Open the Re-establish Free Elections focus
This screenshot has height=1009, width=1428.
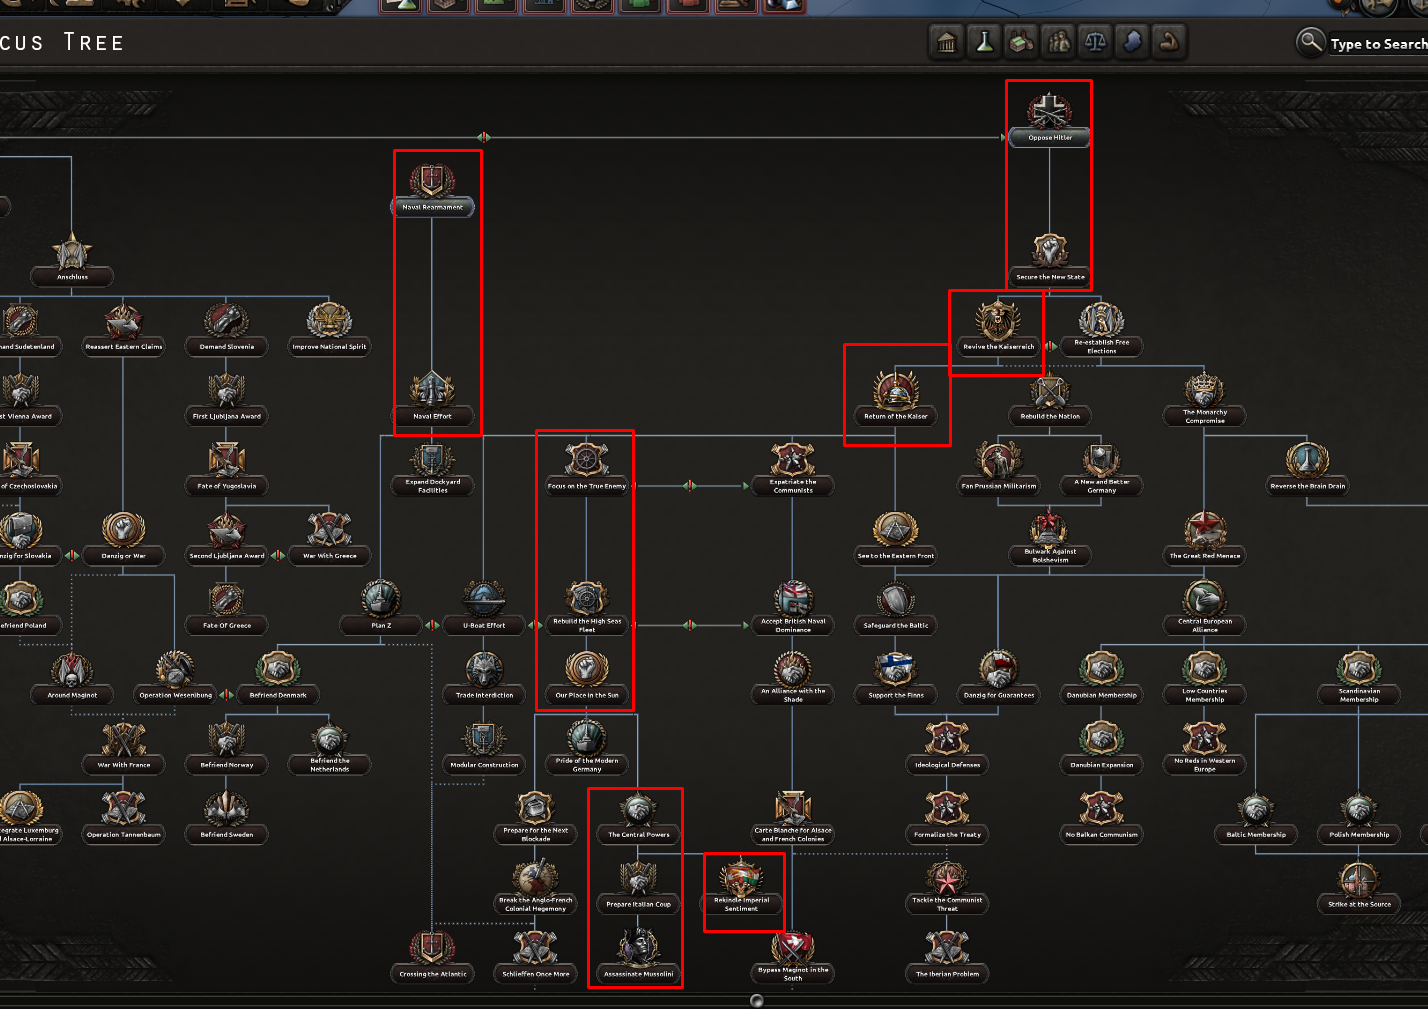pyautogui.click(x=1101, y=329)
